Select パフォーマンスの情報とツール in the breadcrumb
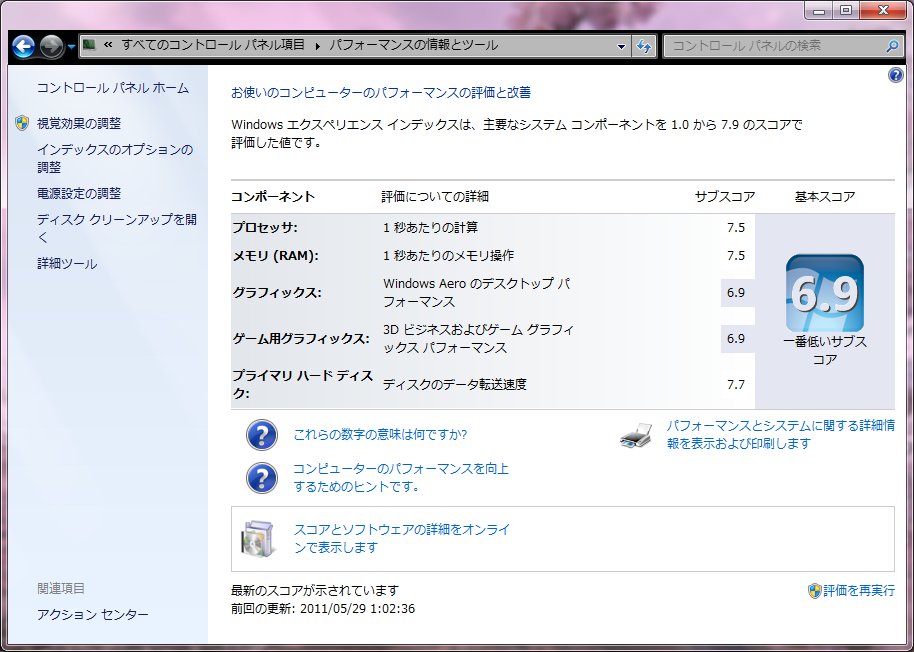 (413, 45)
